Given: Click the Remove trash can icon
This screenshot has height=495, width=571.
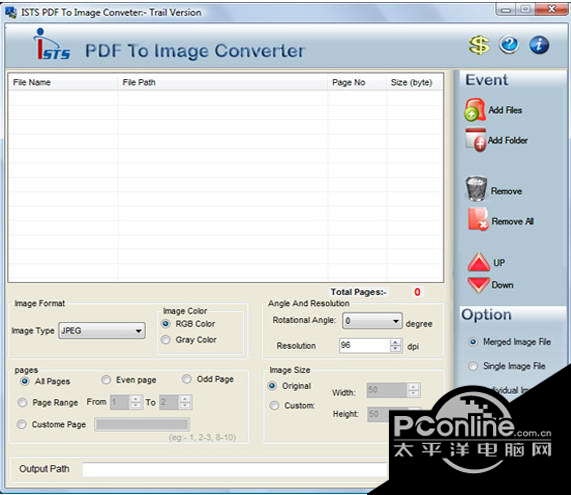Looking at the screenshot, I should (476, 189).
